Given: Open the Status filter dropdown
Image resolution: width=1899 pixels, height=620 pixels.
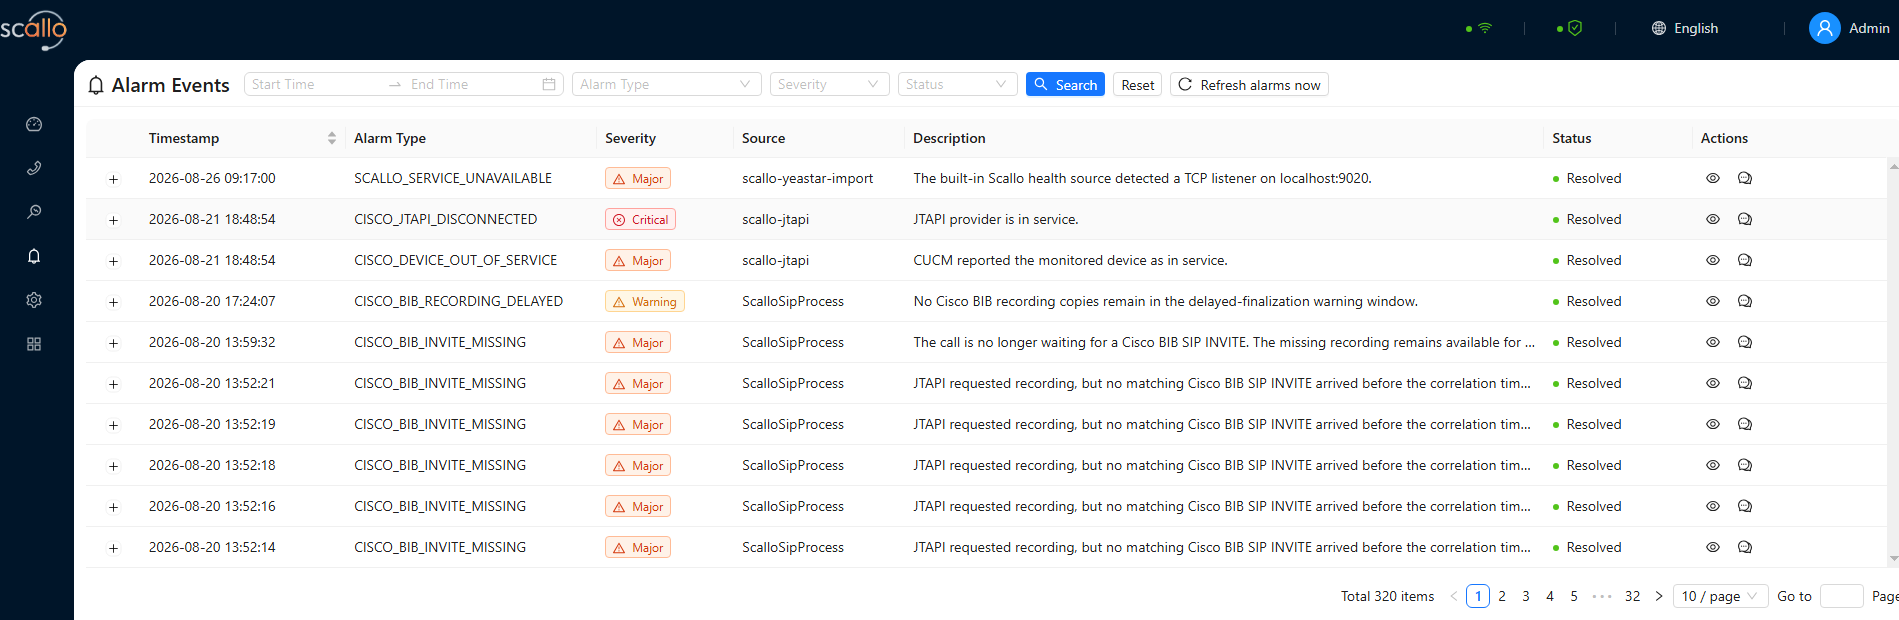Looking at the screenshot, I should pyautogui.click(x=958, y=84).
